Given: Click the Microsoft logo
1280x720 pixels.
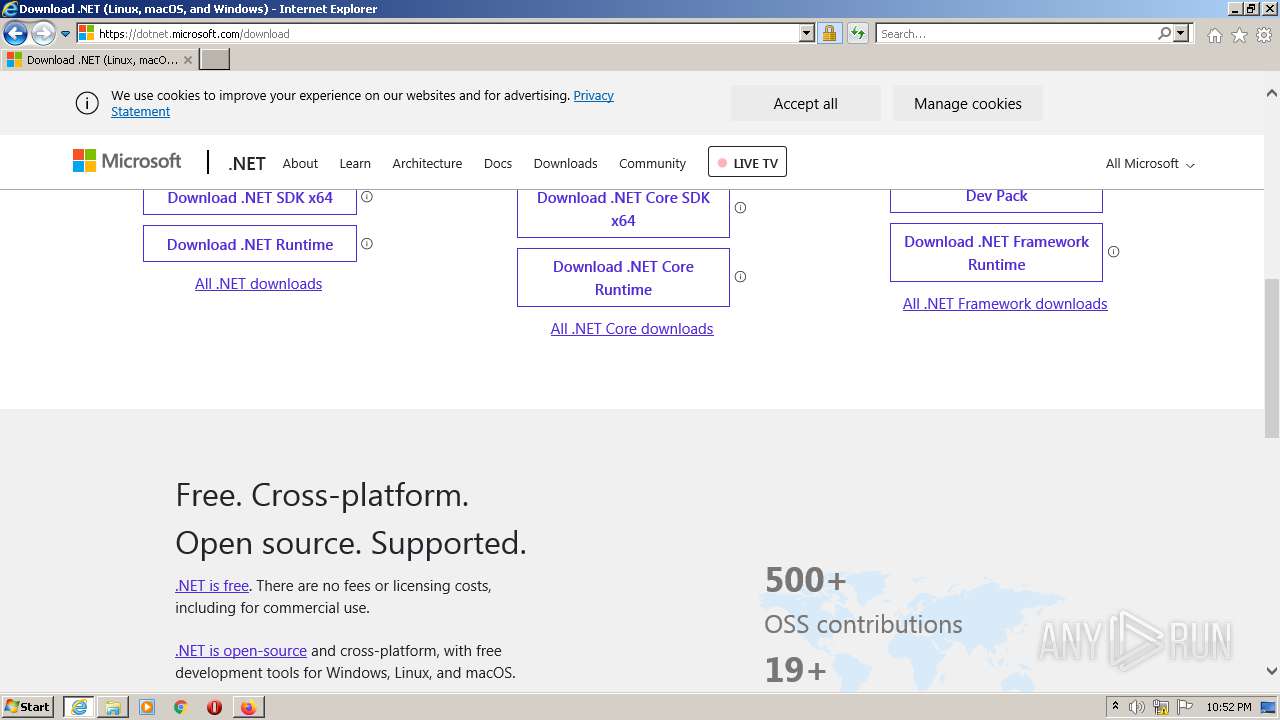Looking at the screenshot, I should coord(127,161).
